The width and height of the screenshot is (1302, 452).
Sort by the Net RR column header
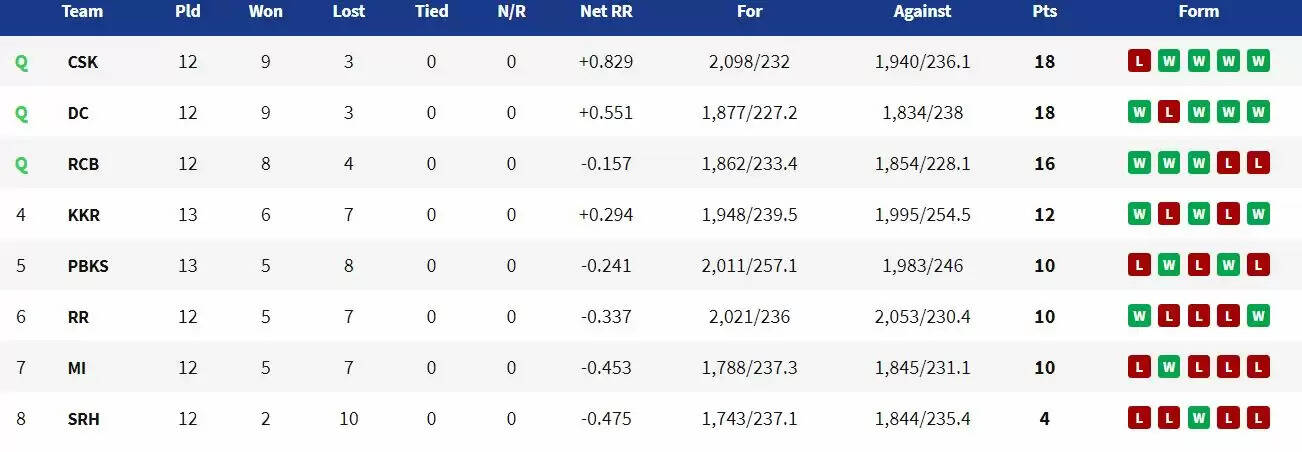click(605, 12)
